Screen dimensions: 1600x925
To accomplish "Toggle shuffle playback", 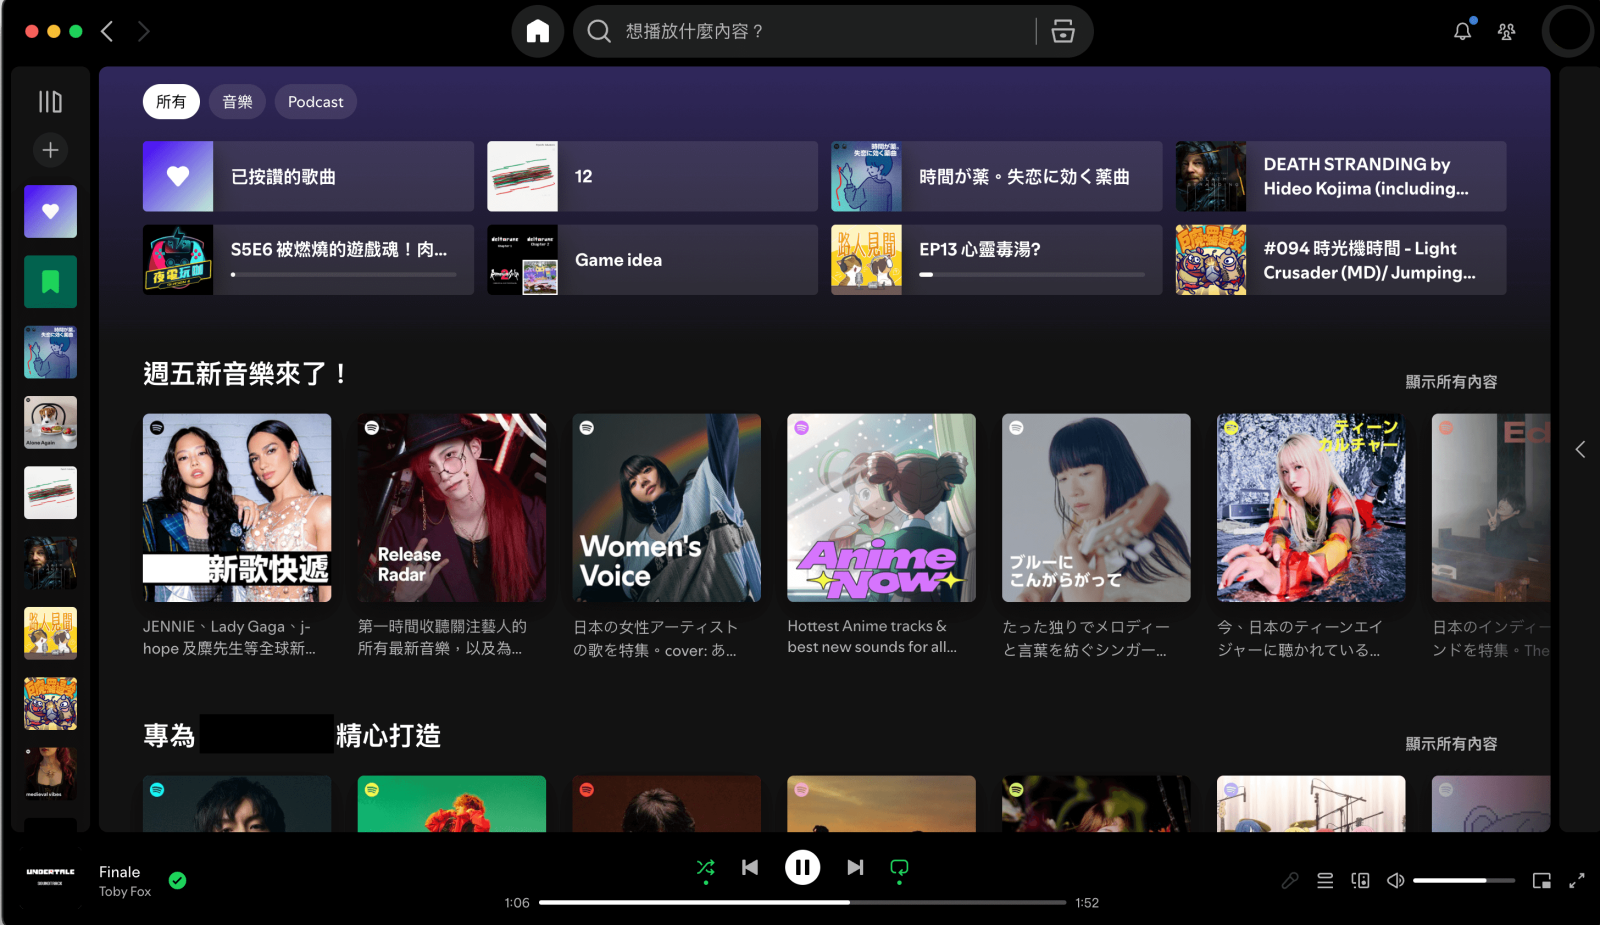I will point(705,867).
